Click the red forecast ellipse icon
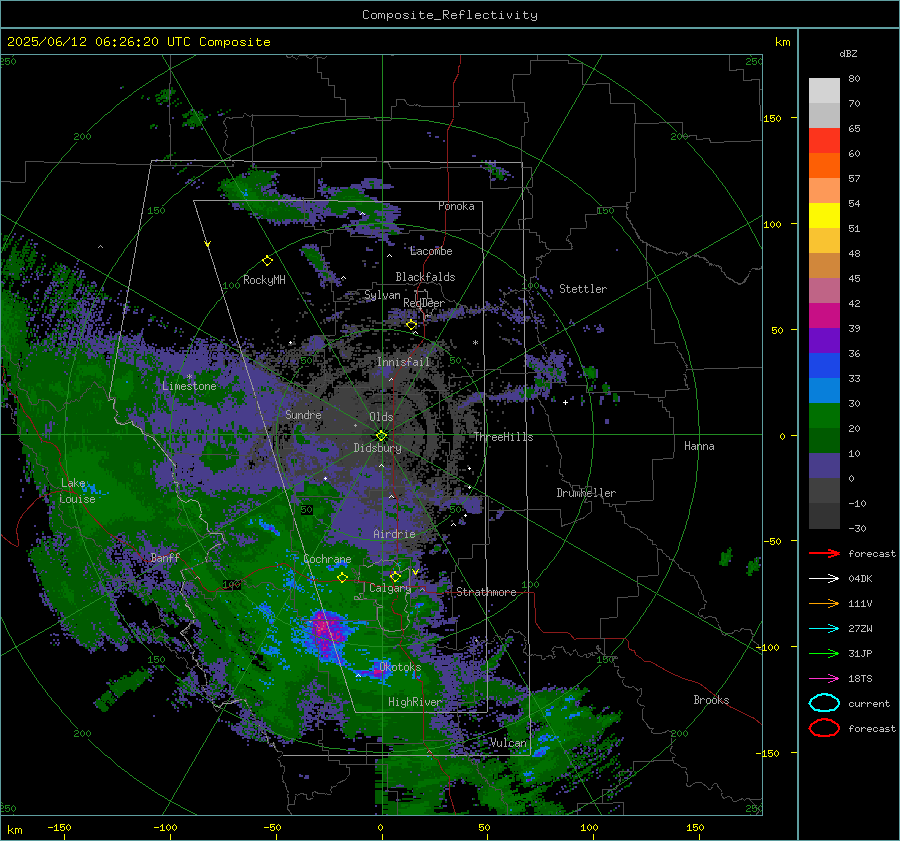Image resolution: width=900 pixels, height=841 pixels. tap(824, 728)
